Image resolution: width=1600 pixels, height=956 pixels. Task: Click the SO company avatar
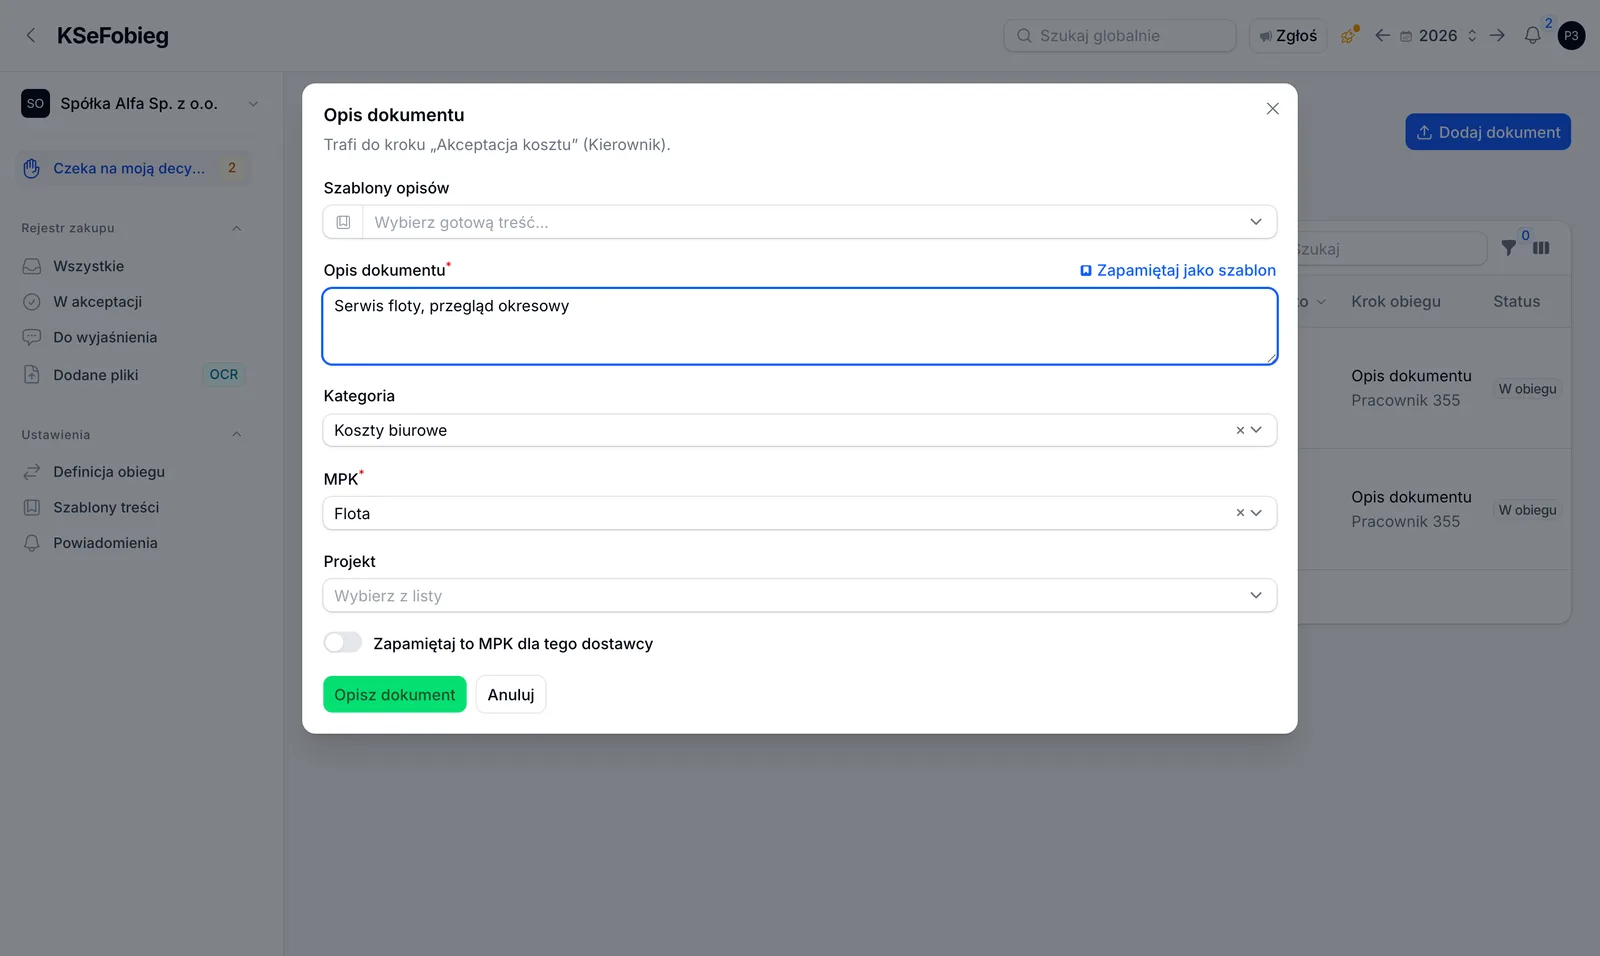pyautogui.click(x=36, y=103)
